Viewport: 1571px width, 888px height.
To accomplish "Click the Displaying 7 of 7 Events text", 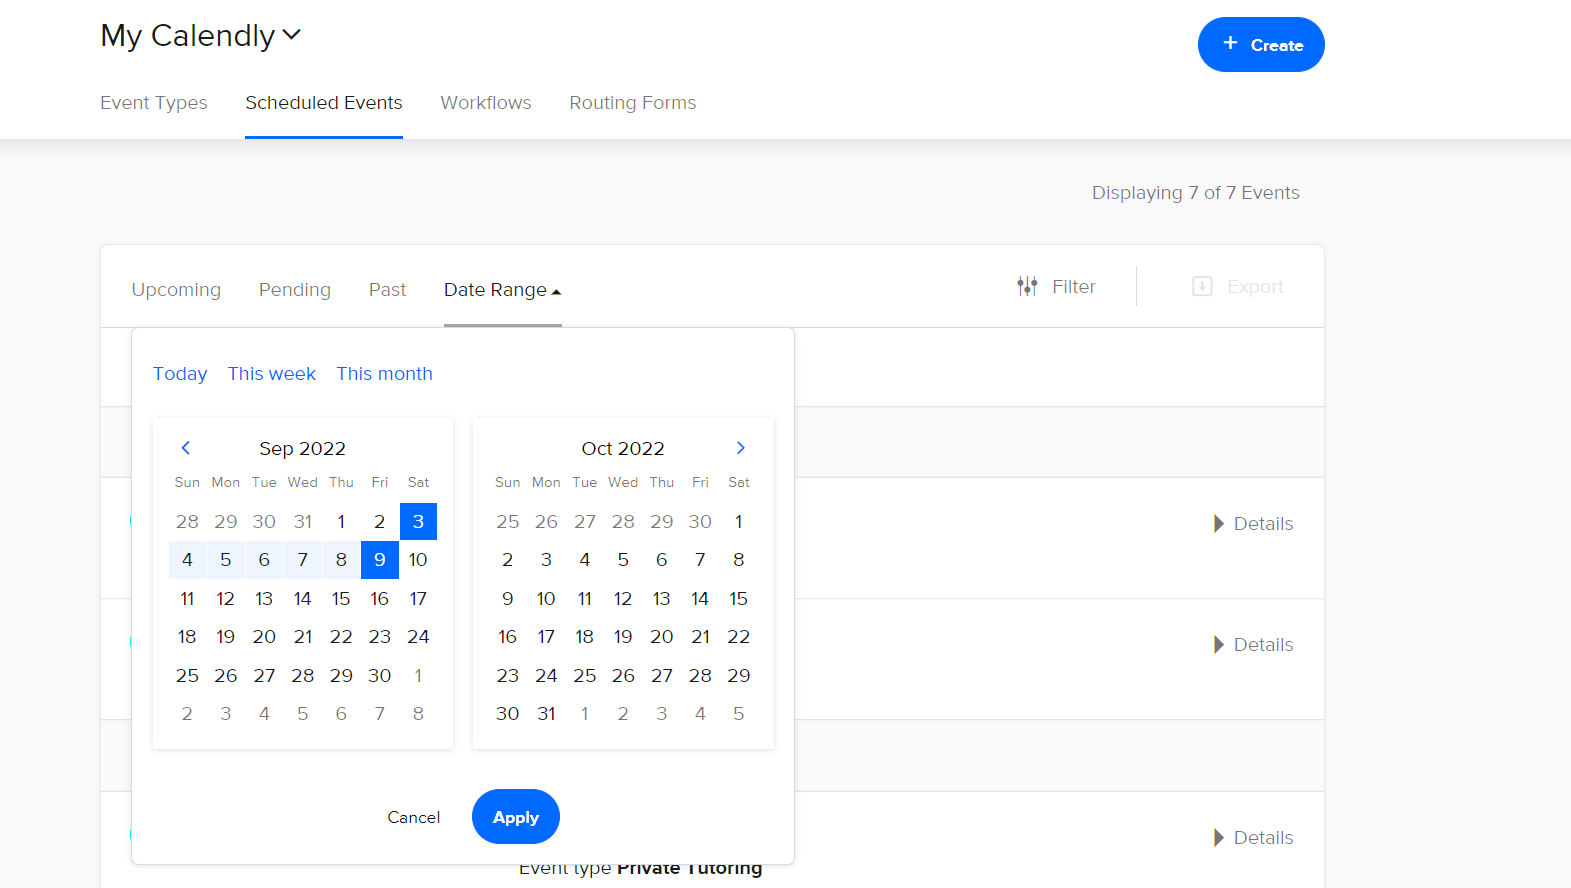I will click(x=1196, y=193).
